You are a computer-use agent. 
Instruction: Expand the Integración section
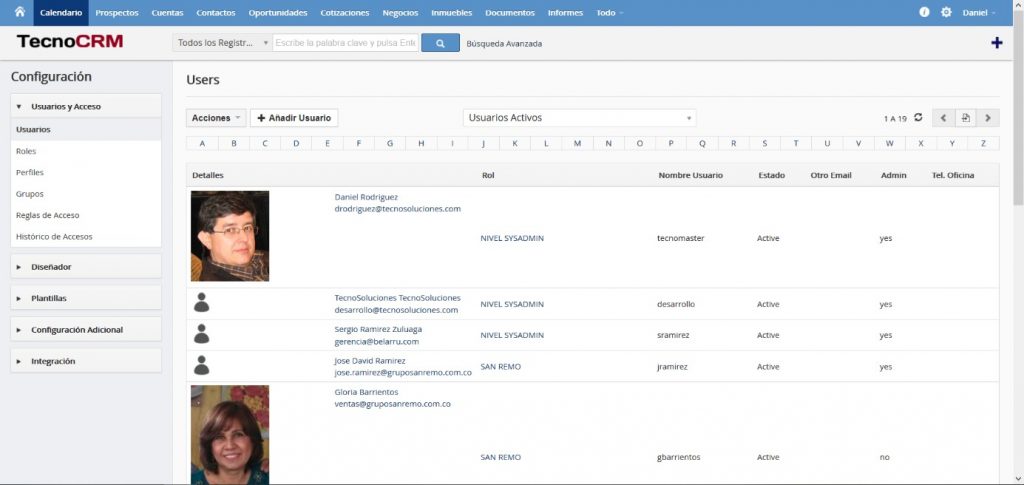click(86, 361)
